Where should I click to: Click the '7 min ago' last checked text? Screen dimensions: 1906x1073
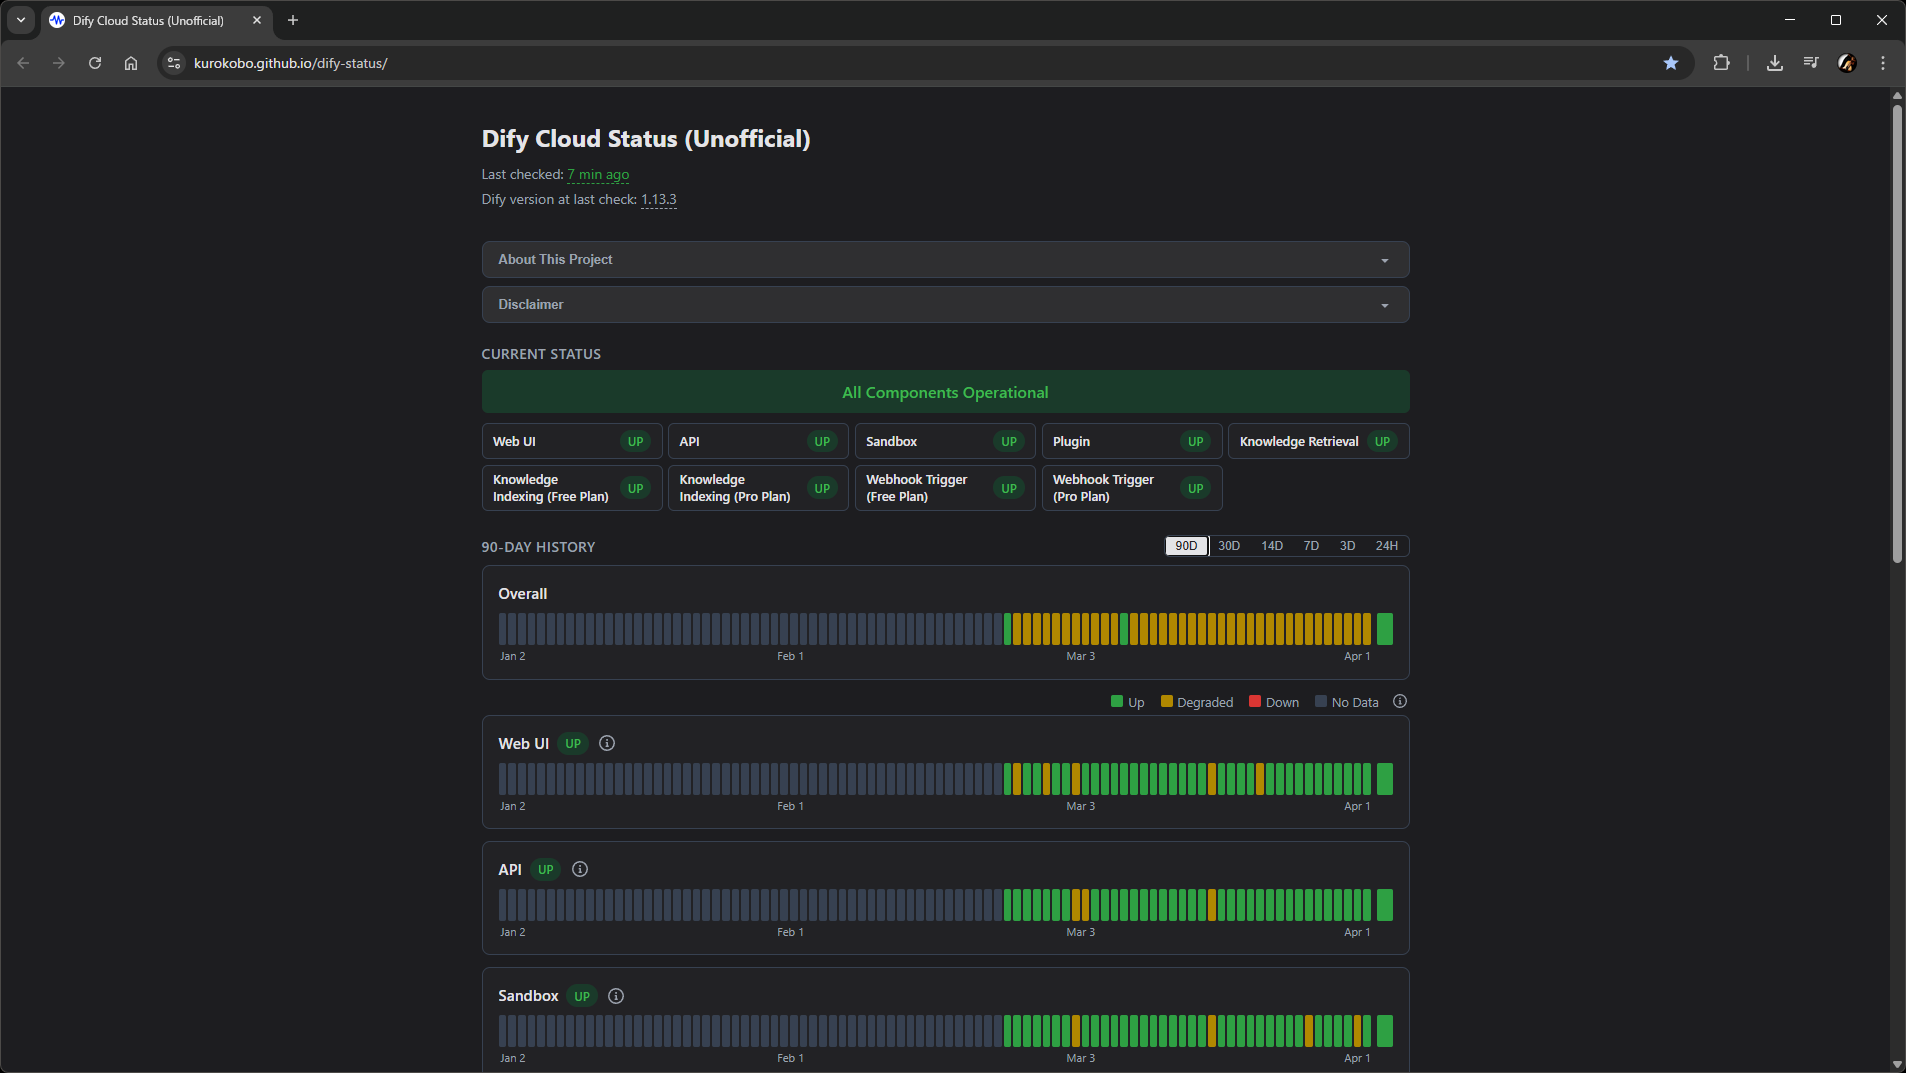(598, 175)
